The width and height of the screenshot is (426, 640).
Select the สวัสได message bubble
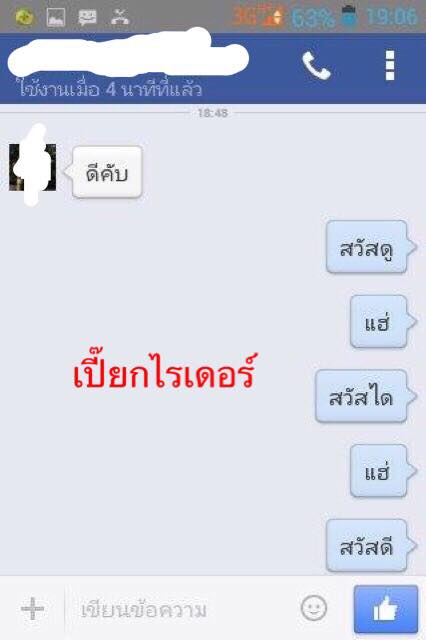coord(366,396)
